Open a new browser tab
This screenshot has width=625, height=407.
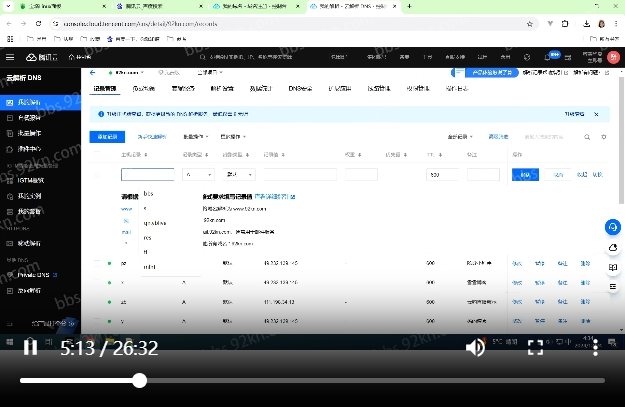[409, 6]
